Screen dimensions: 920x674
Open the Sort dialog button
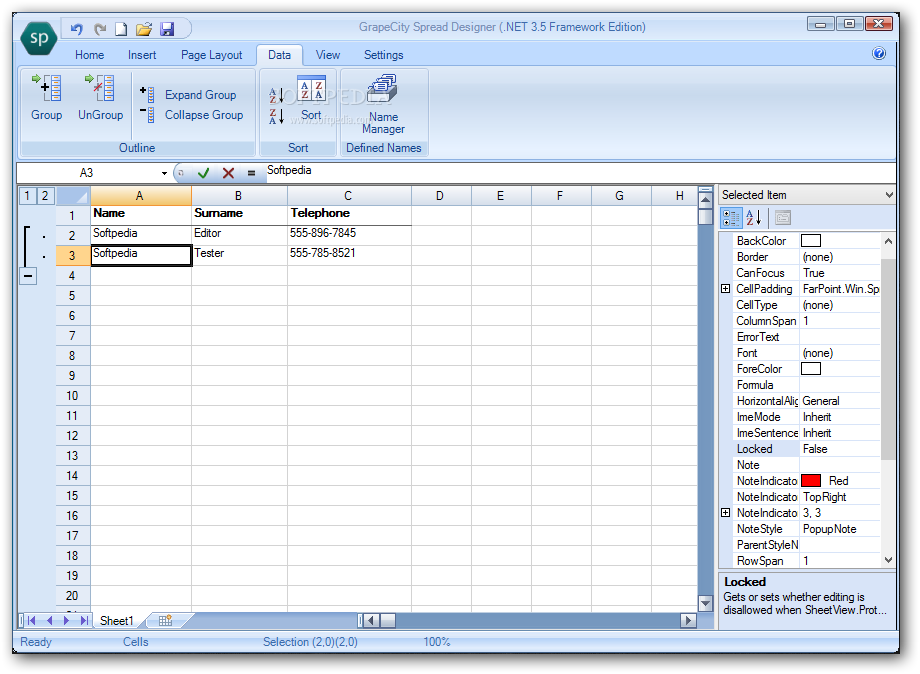pyautogui.click(x=312, y=97)
